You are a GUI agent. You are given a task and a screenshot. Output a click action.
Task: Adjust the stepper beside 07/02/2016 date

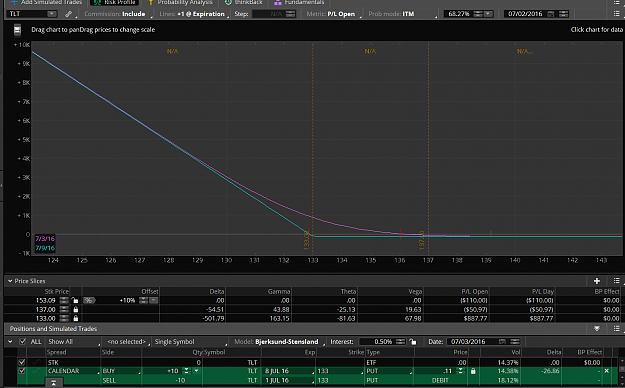(x=563, y=14)
